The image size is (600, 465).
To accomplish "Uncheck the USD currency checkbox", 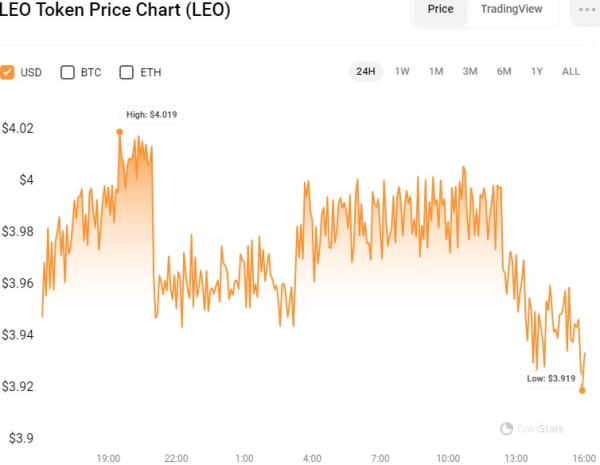I will (x=7, y=72).
